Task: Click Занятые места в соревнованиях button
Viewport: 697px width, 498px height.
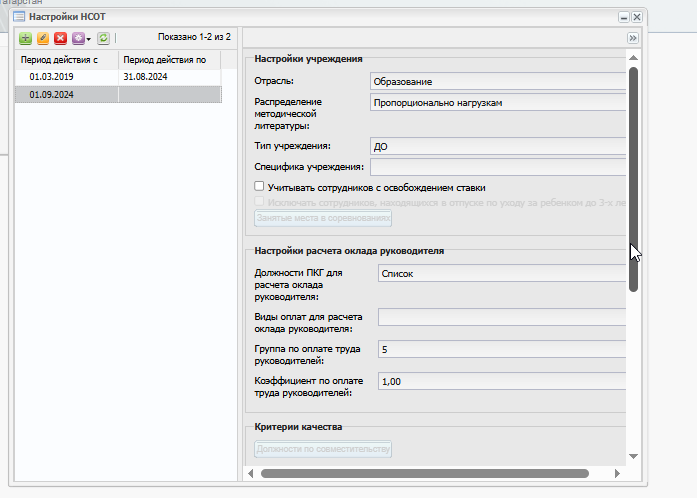Action: coord(323,218)
